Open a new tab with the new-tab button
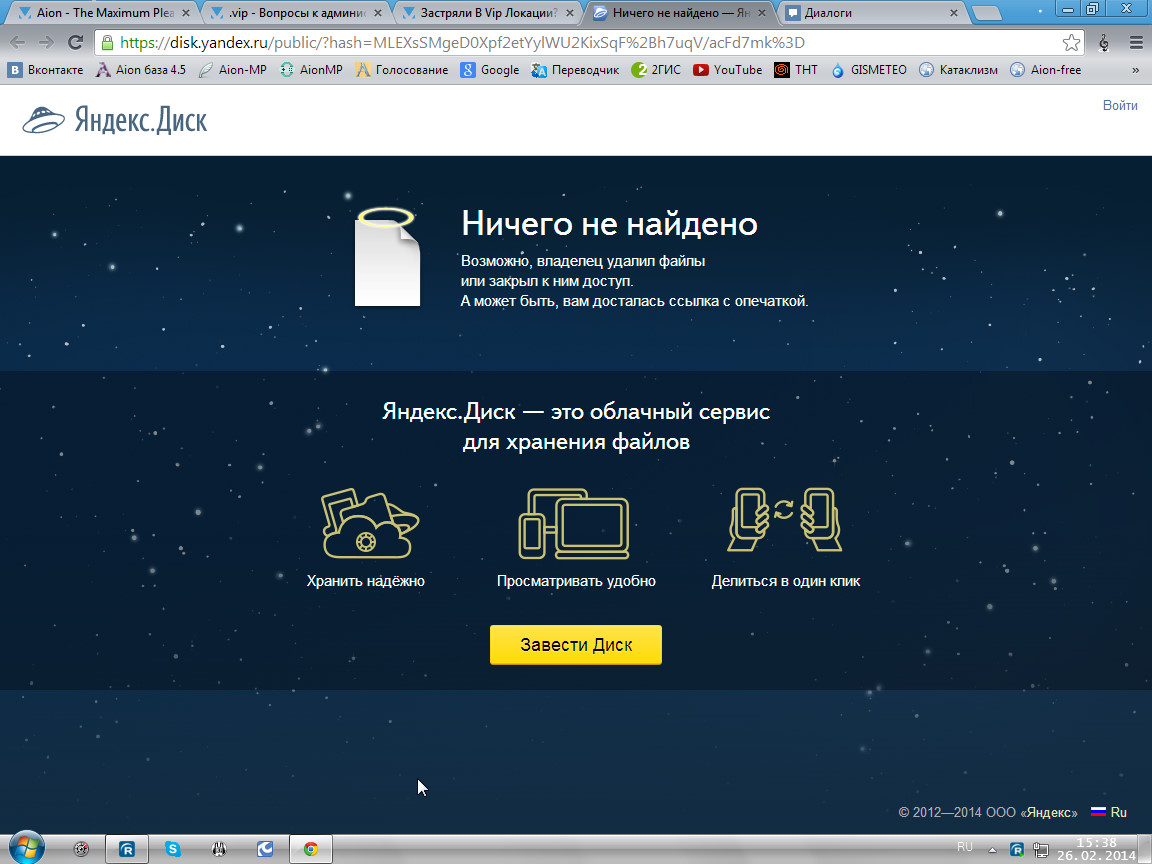 pos(987,13)
